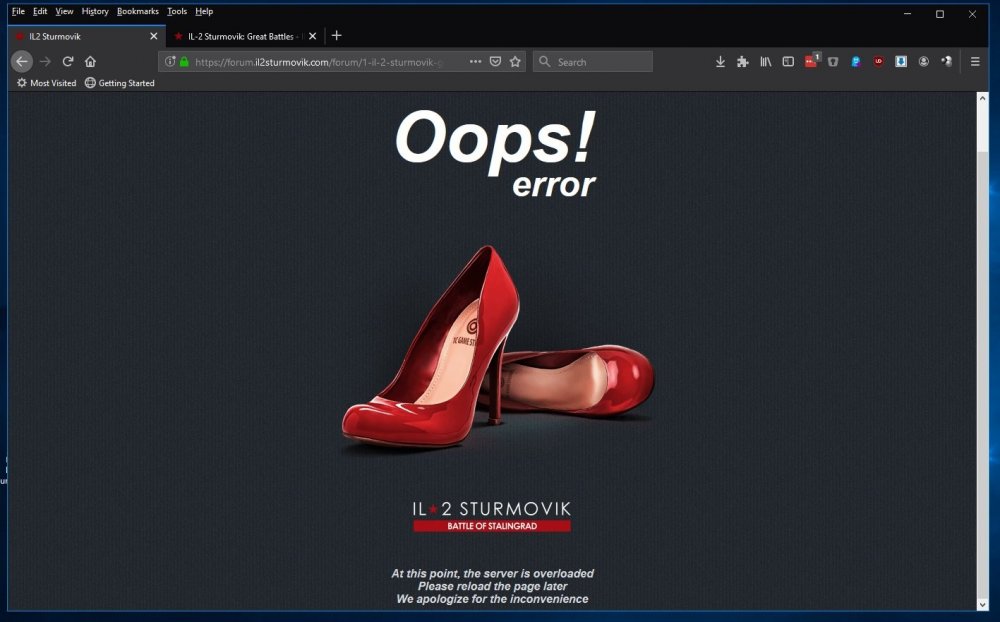Toggle the shield extension in the toolbar

(833, 61)
